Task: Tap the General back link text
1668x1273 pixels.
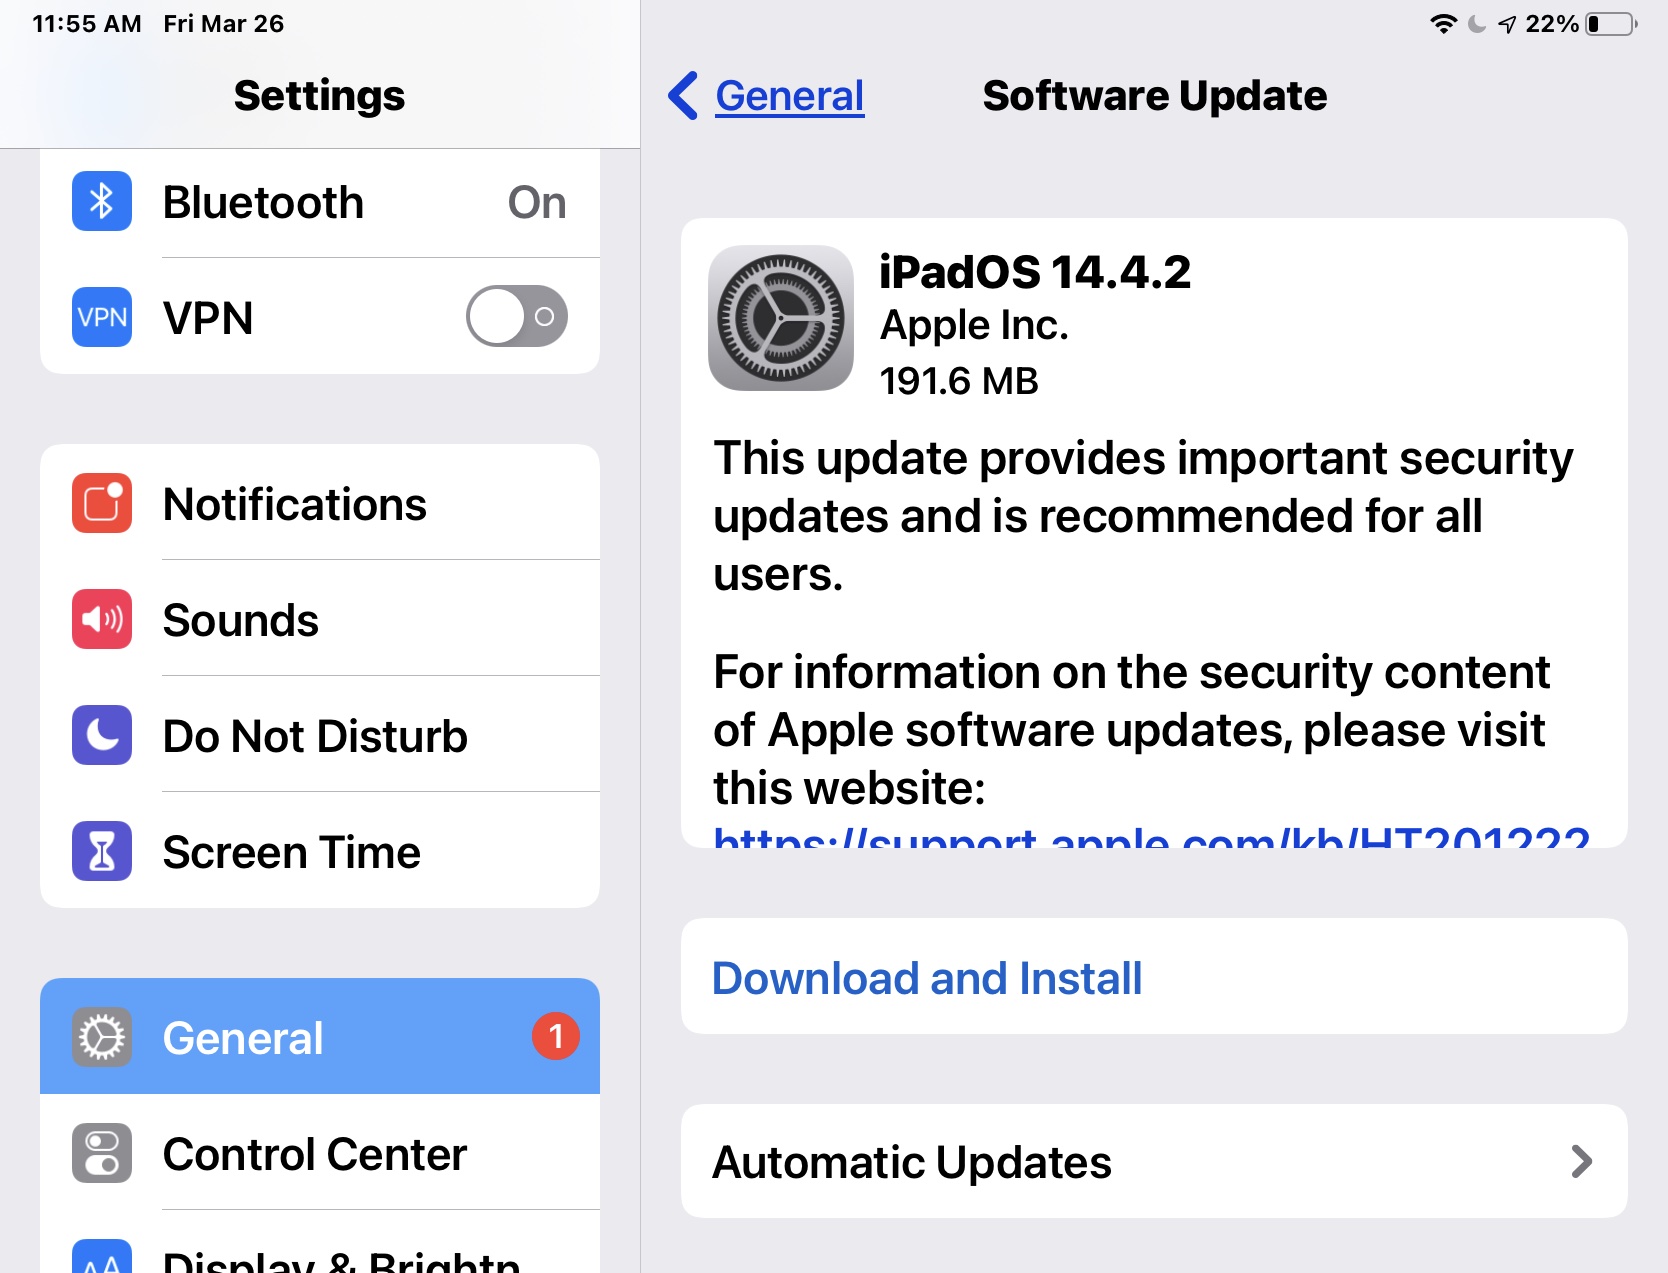Action: pos(790,96)
